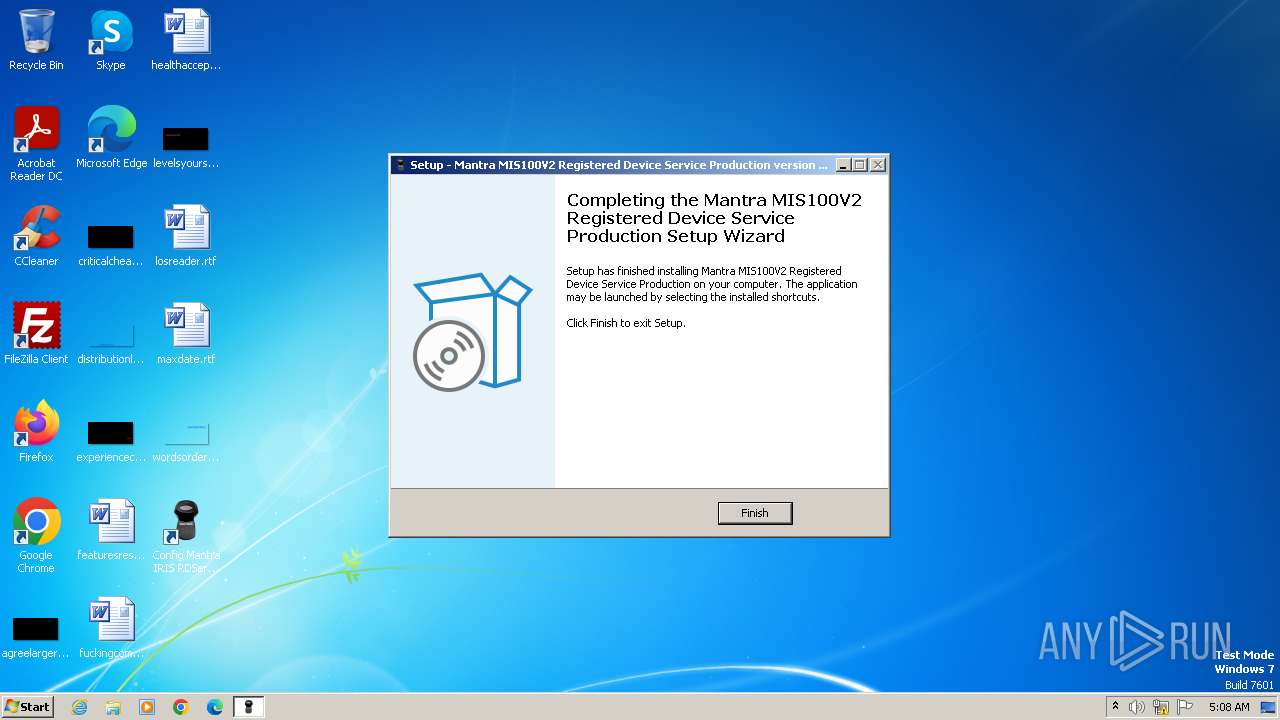Minimize the Mantra Setup window

point(843,165)
